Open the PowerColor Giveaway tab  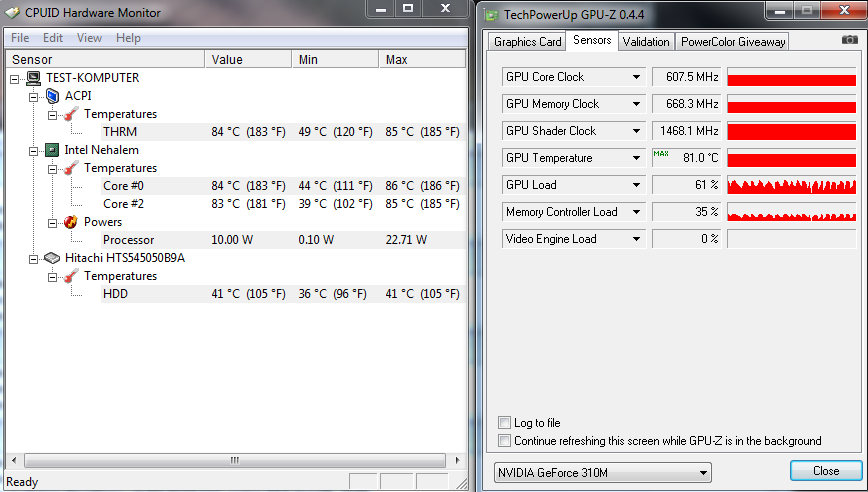click(732, 42)
